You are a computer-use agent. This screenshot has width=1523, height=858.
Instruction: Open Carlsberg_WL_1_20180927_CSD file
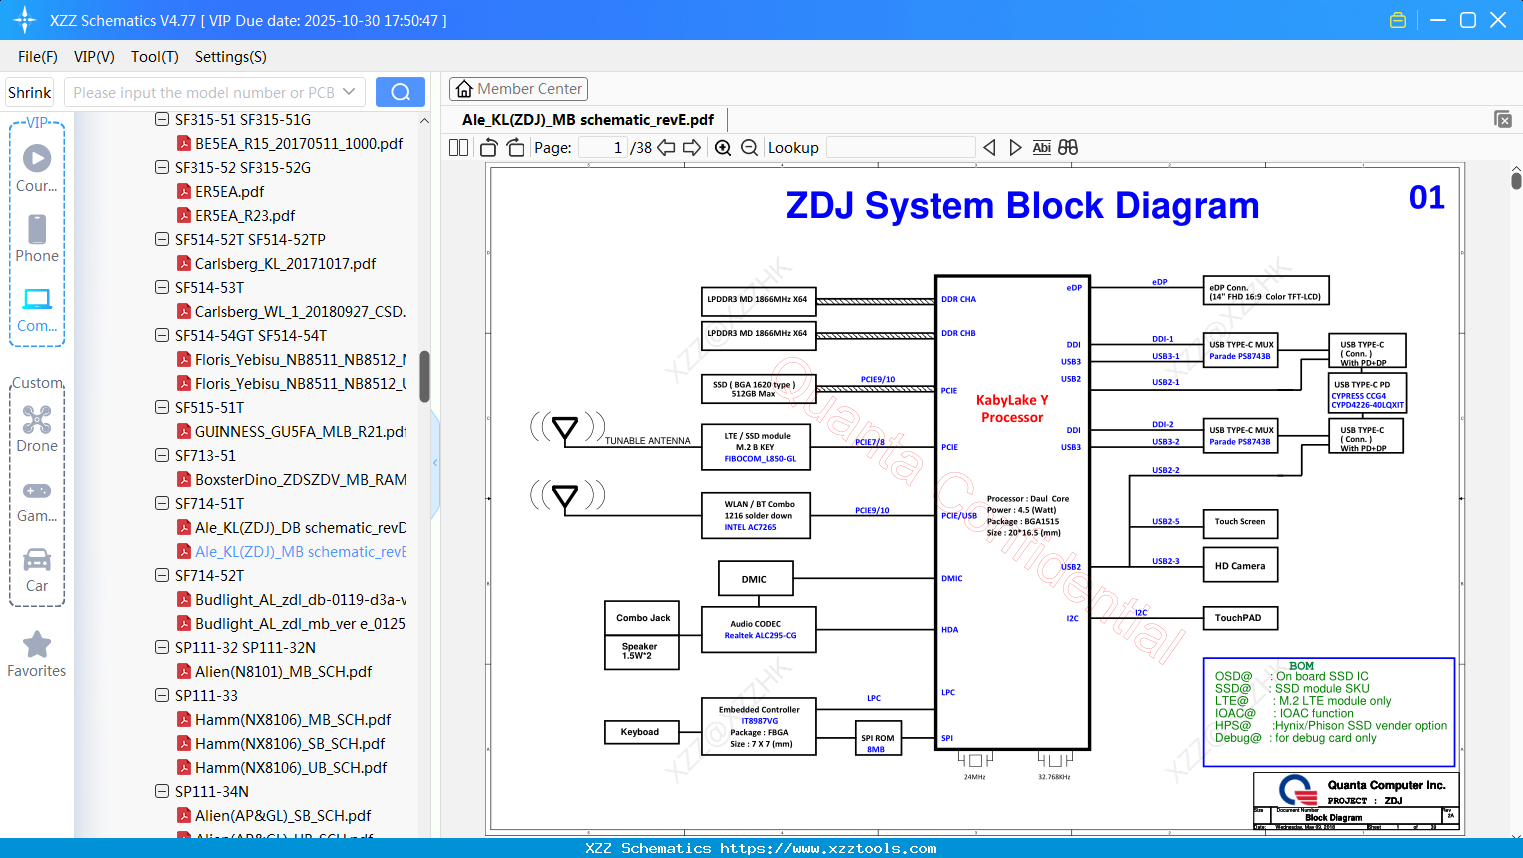pyautogui.click(x=301, y=311)
